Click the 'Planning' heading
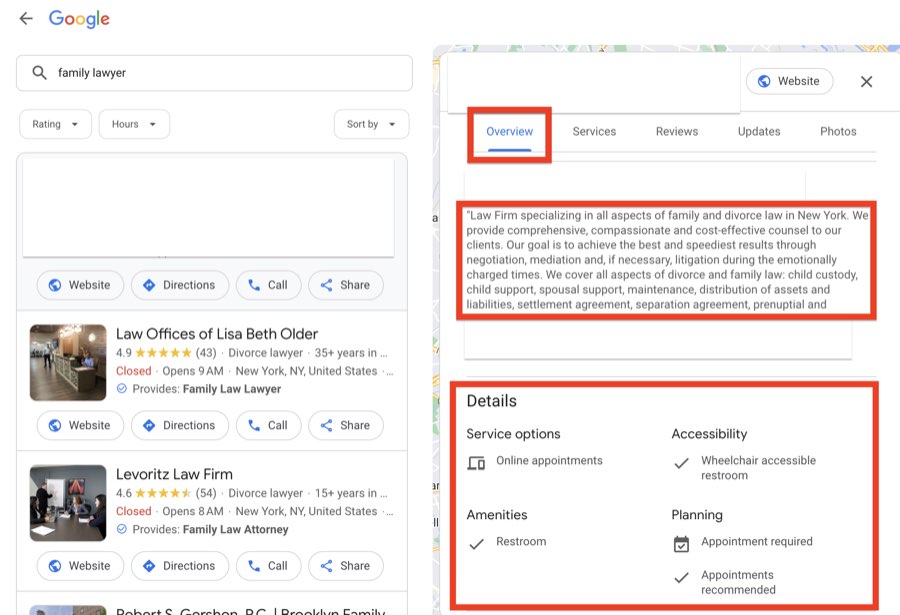Viewport: 900px width, 615px height. [697, 515]
